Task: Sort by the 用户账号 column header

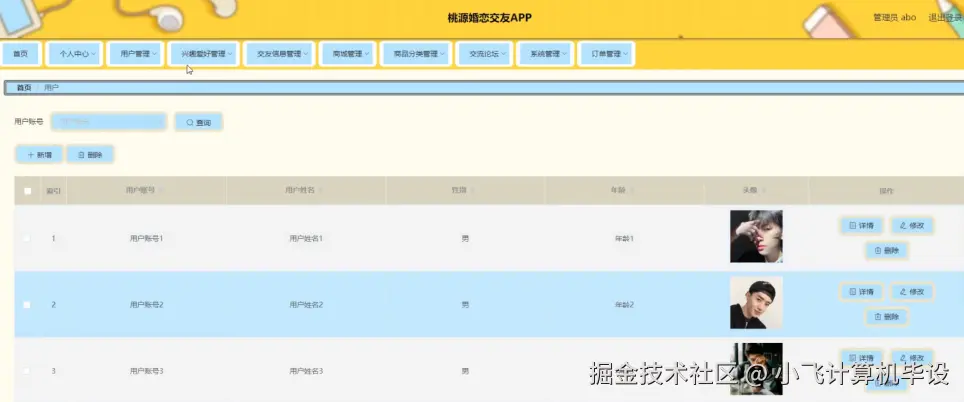Action: point(146,191)
